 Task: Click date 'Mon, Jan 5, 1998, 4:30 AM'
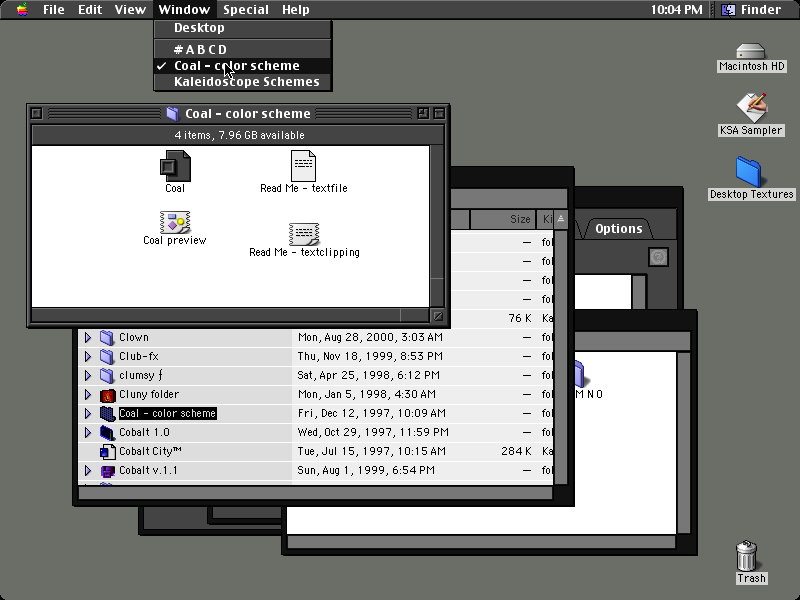pos(366,394)
